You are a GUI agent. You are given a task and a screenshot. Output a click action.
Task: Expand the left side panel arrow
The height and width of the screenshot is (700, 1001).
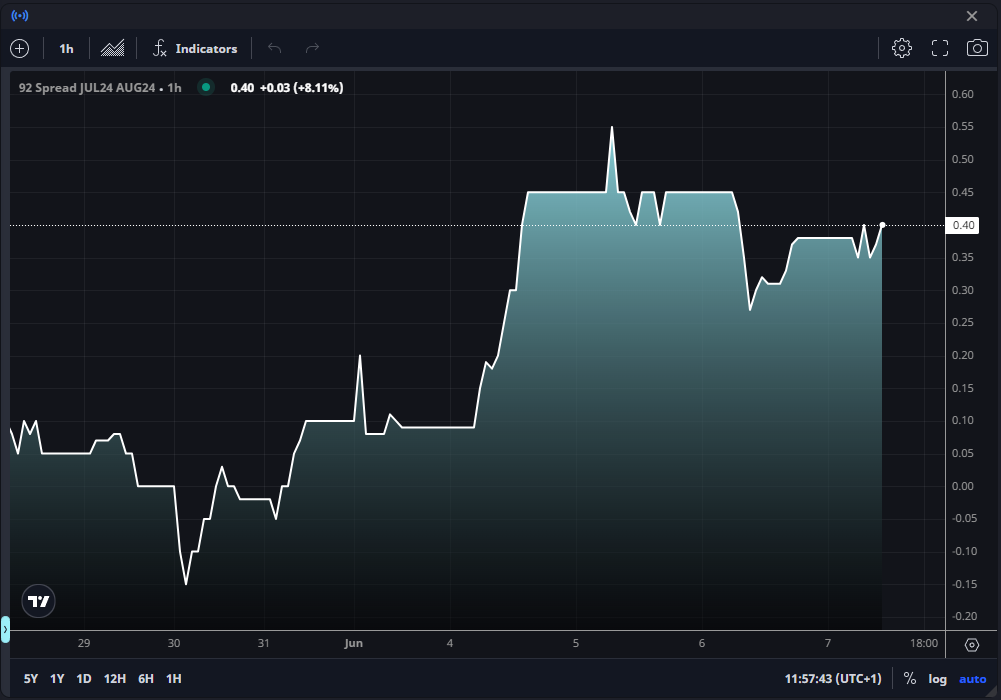pos(4,629)
